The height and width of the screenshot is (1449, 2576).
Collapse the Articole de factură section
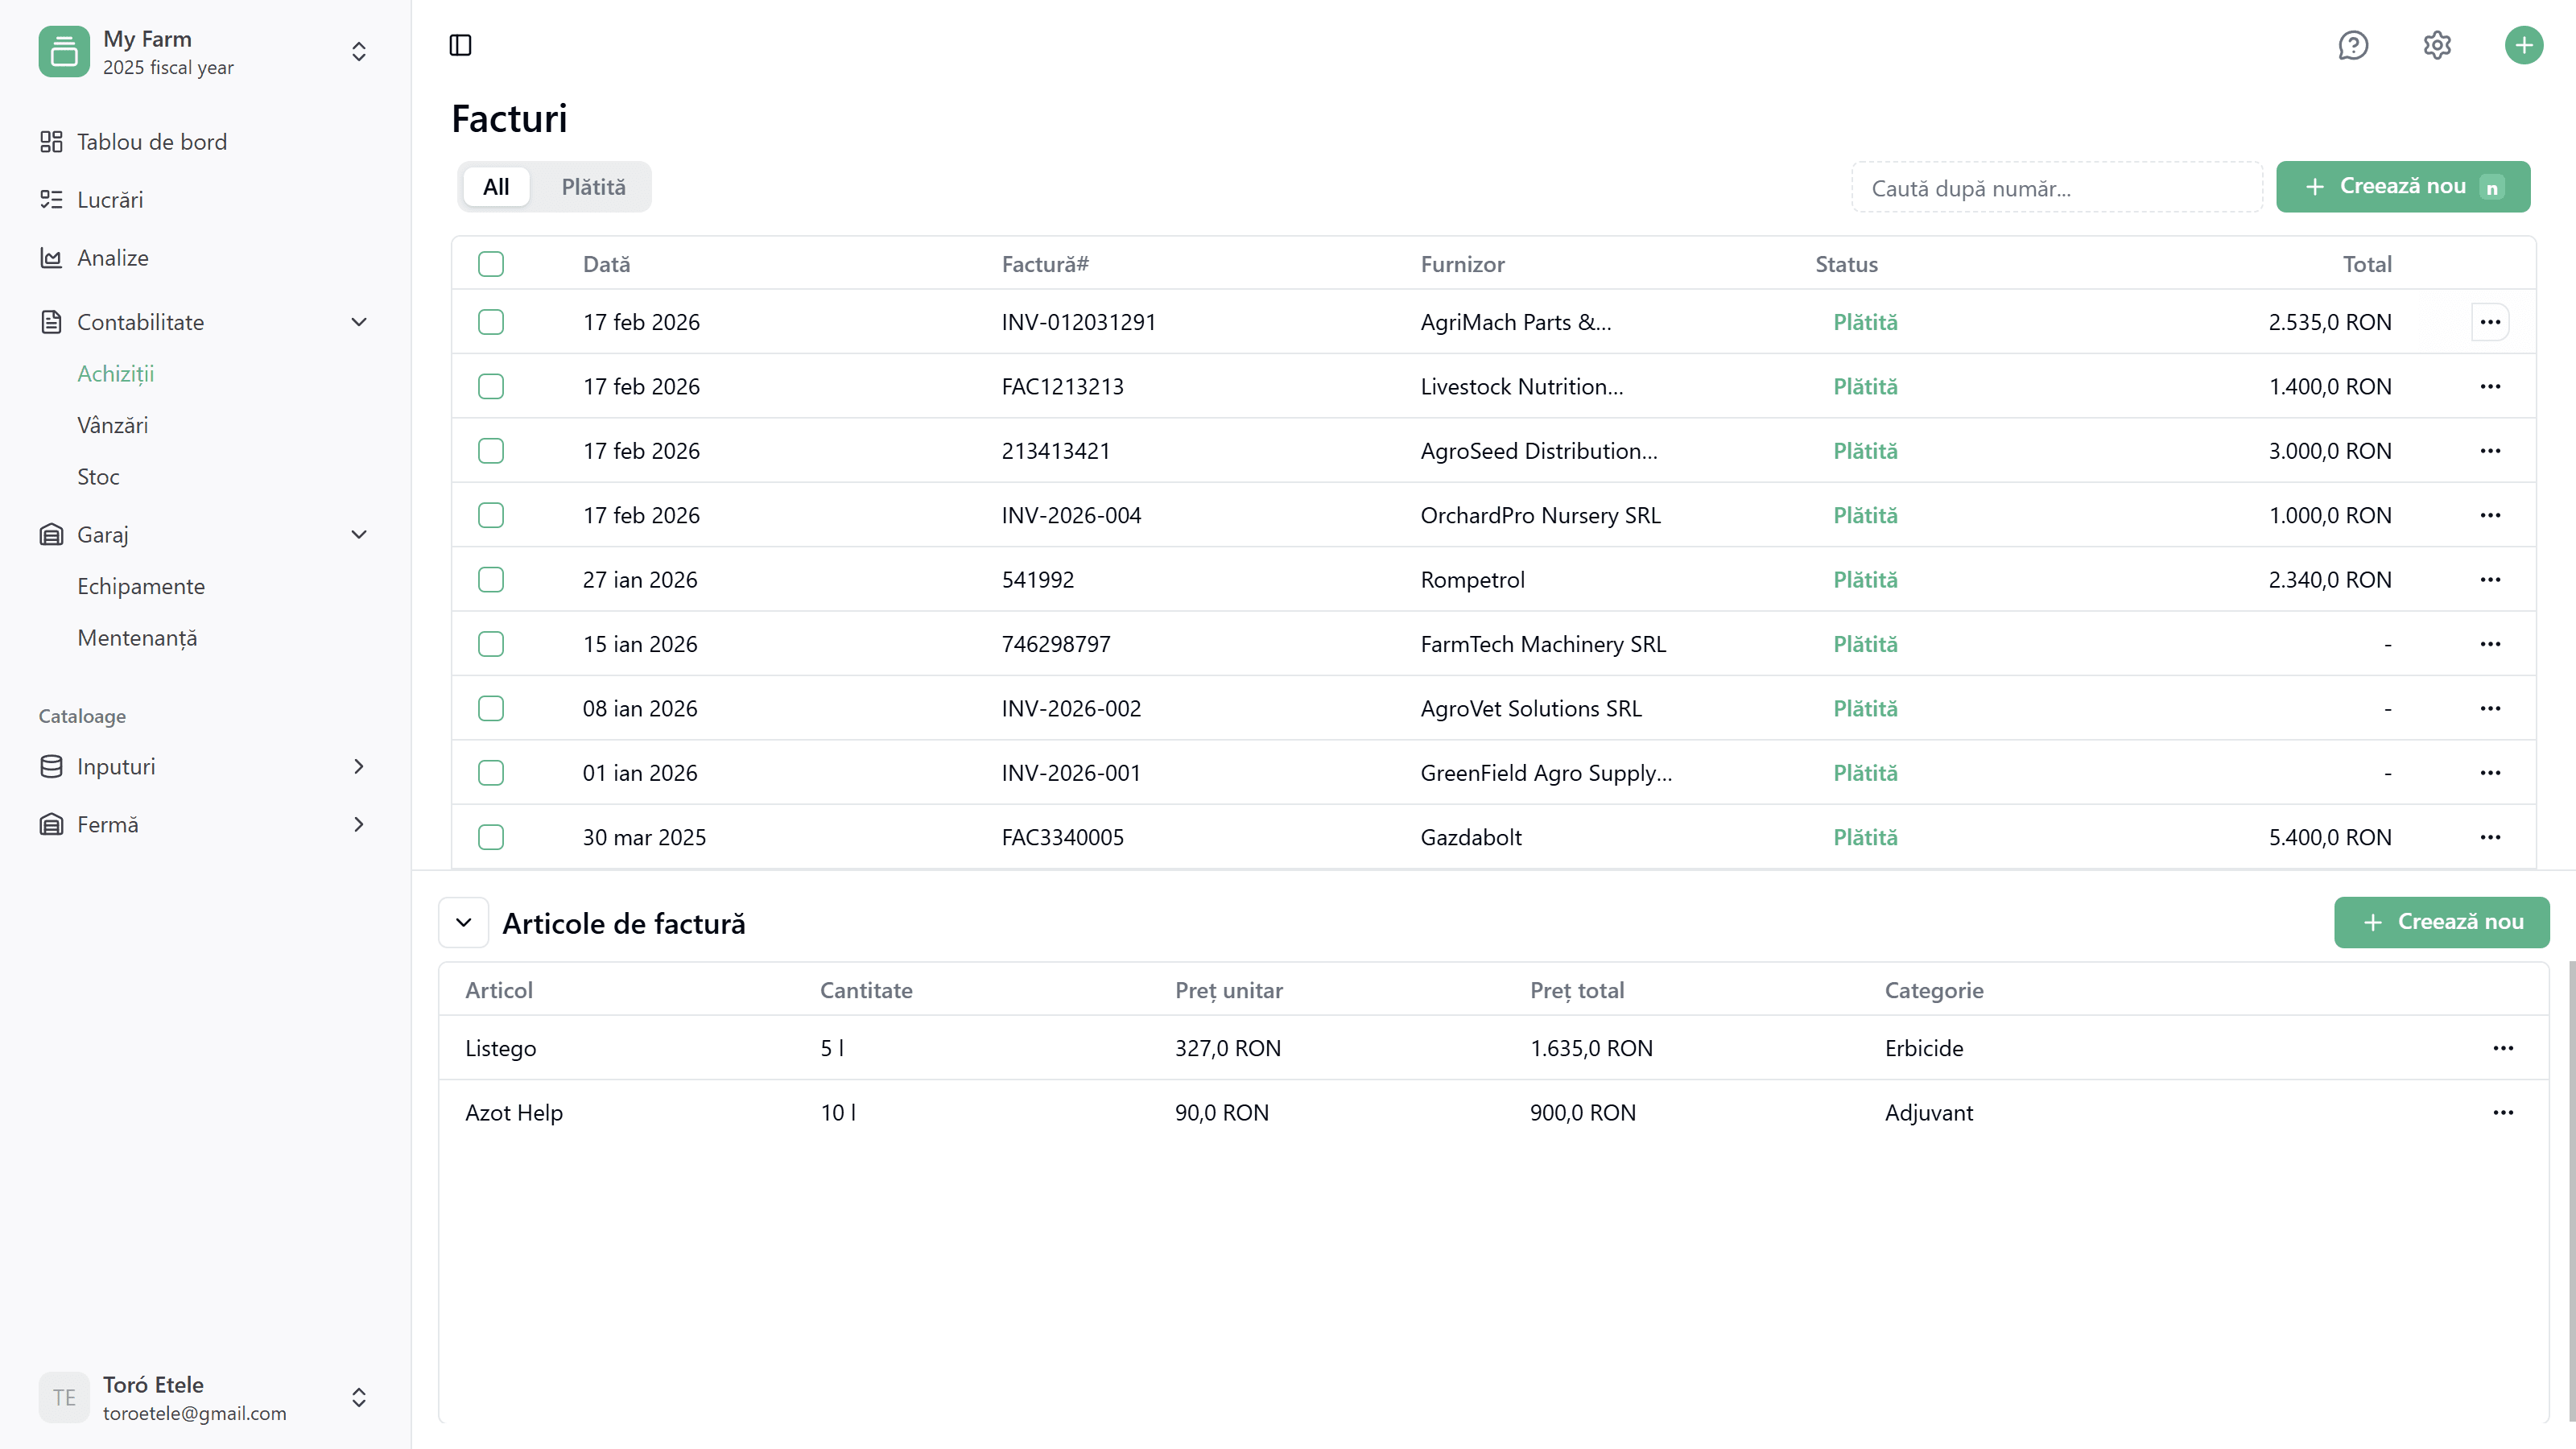click(463, 922)
